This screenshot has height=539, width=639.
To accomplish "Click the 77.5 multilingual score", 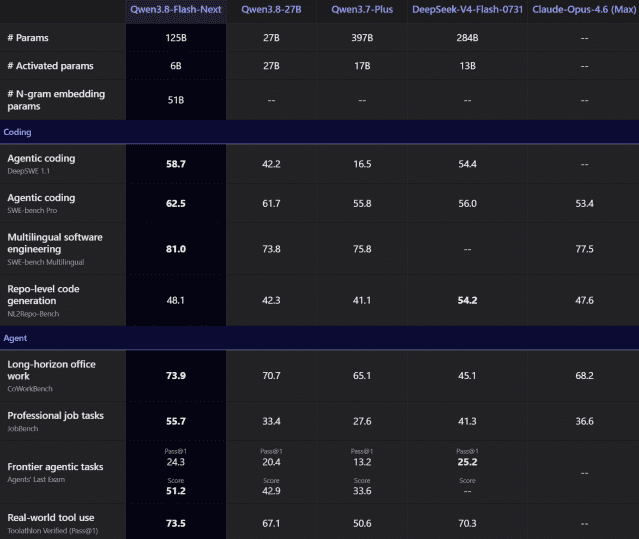I will (x=584, y=249).
